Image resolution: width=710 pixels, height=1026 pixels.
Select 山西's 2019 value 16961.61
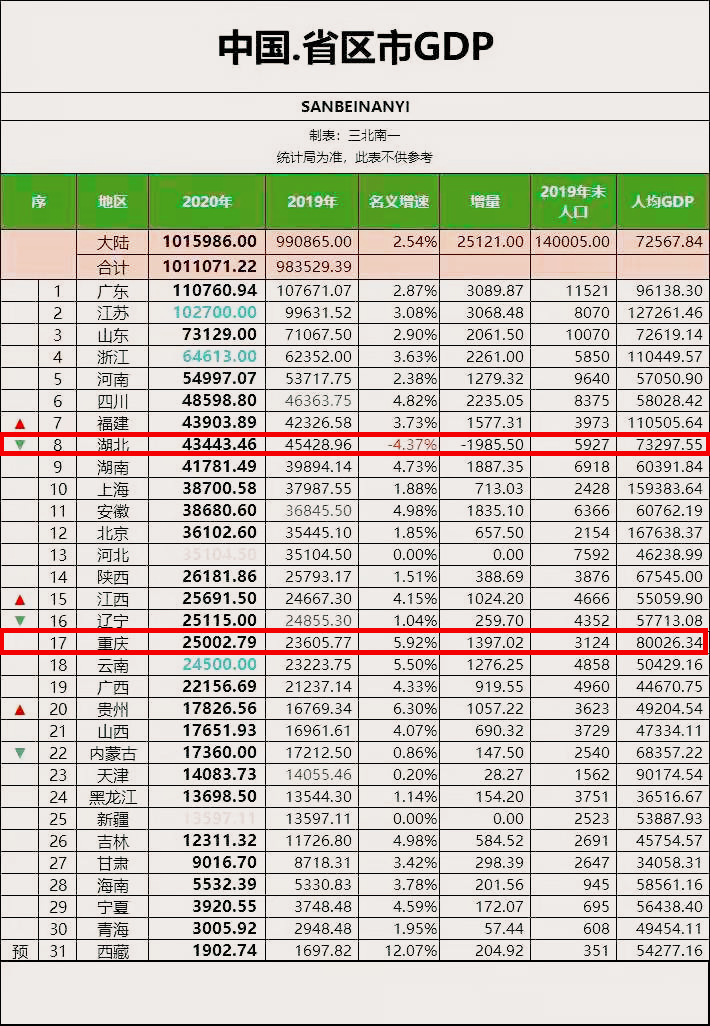(x=319, y=731)
